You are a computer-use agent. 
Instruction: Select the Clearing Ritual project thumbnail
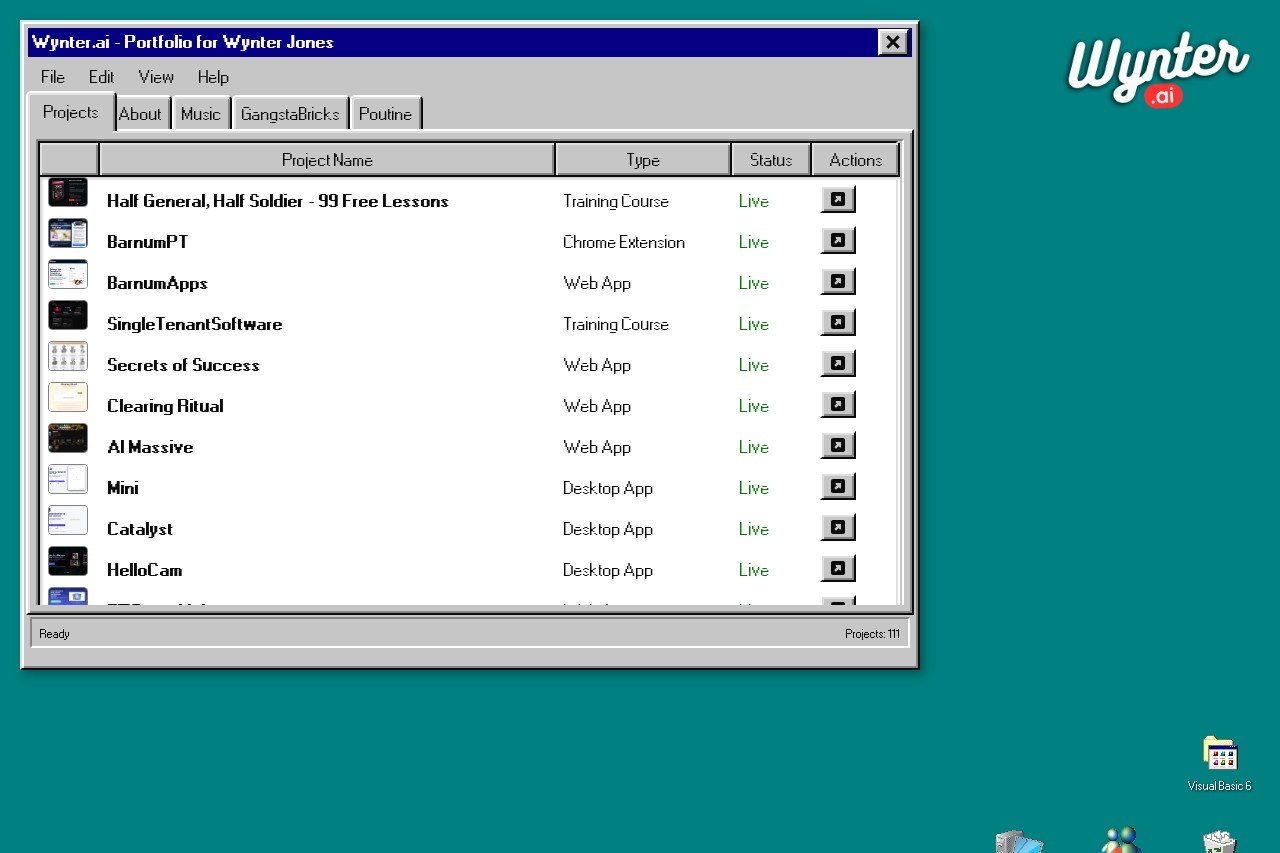(x=68, y=397)
